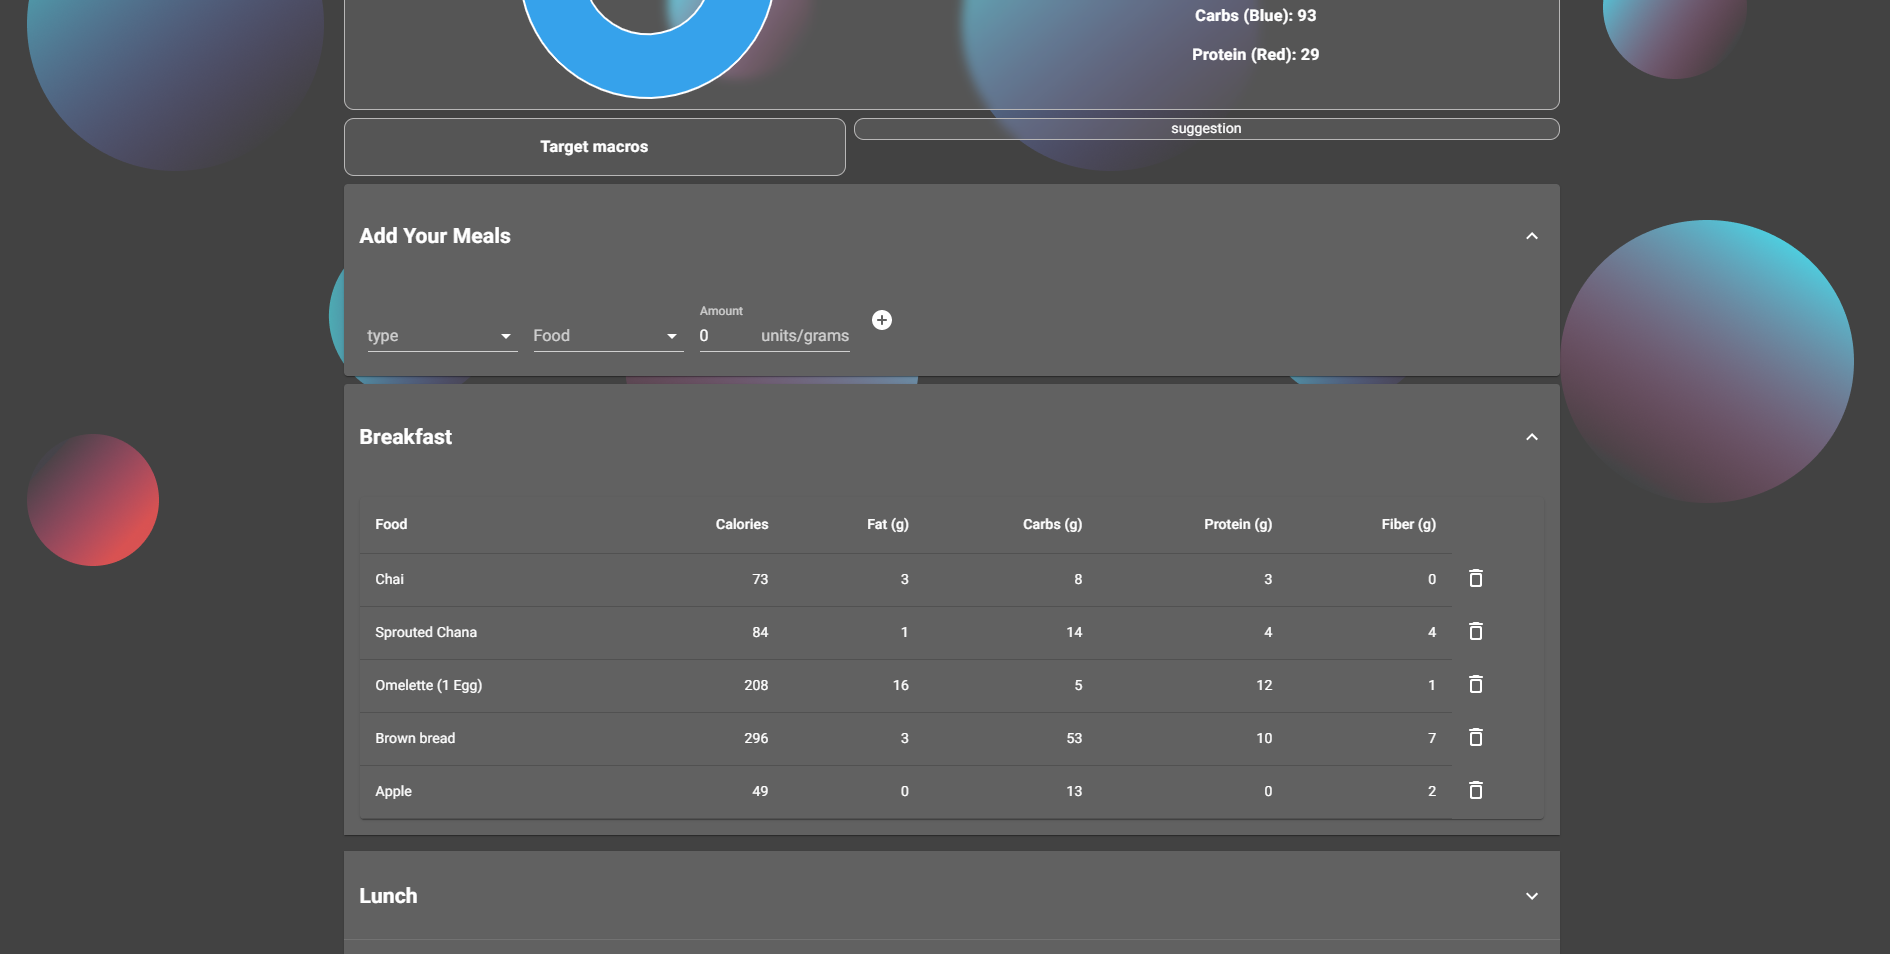Open the type dropdown arrow icon
The height and width of the screenshot is (954, 1890).
pyautogui.click(x=507, y=336)
